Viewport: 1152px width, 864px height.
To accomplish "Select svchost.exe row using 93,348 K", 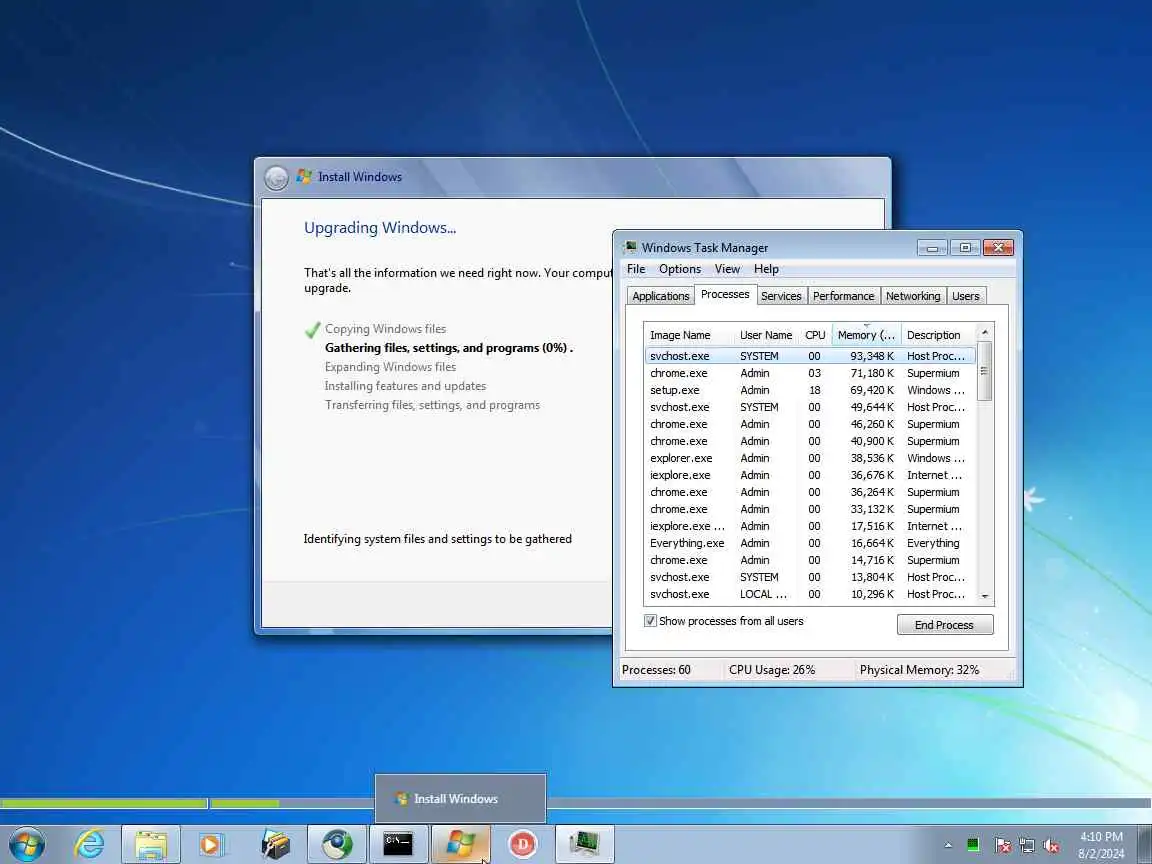I will [810, 356].
